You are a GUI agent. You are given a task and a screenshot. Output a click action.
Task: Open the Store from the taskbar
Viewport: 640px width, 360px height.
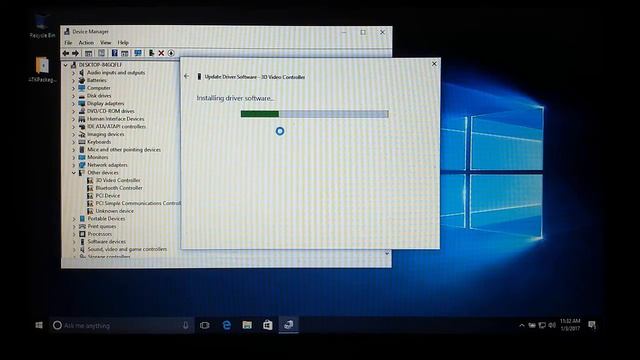coord(268,325)
